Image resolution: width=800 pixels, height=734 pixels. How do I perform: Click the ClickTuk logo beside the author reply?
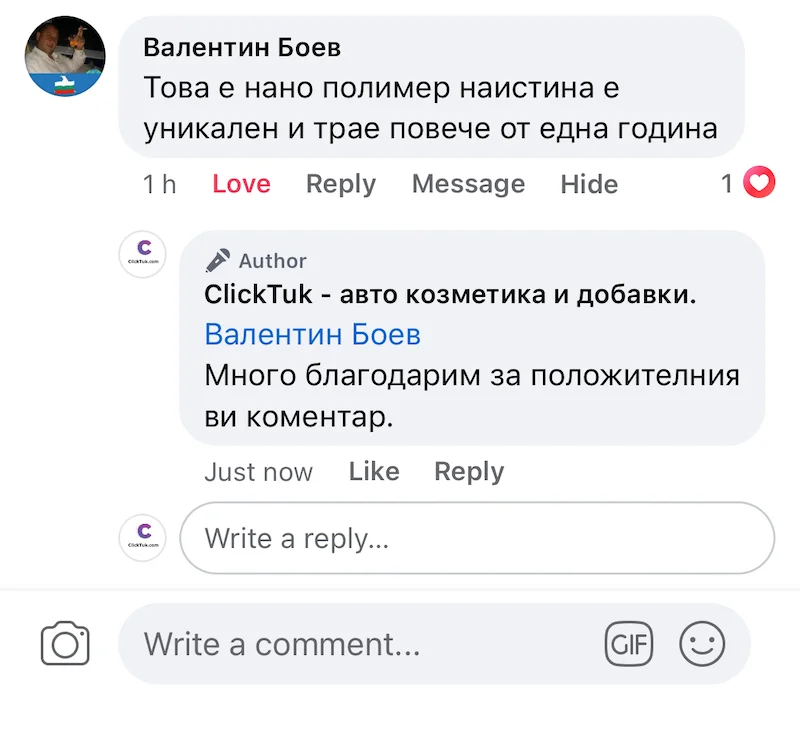pos(142,254)
